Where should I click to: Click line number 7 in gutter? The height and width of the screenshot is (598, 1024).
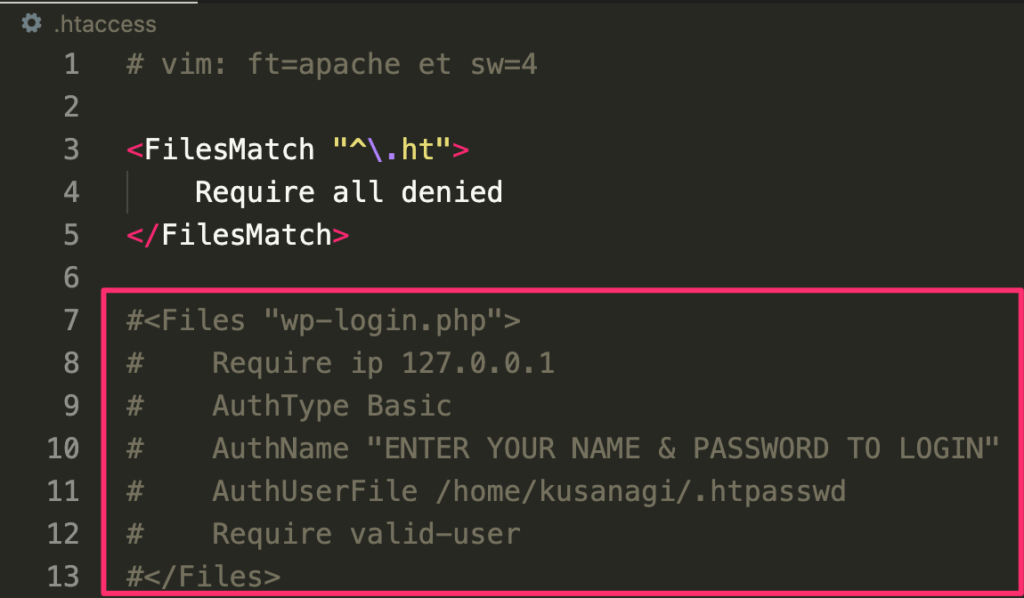pos(72,321)
